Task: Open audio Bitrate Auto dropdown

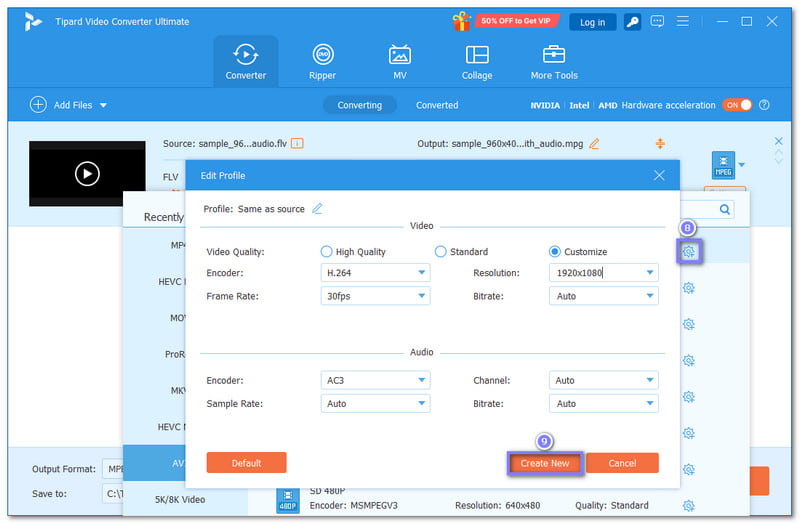Action: tap(604, 404)
